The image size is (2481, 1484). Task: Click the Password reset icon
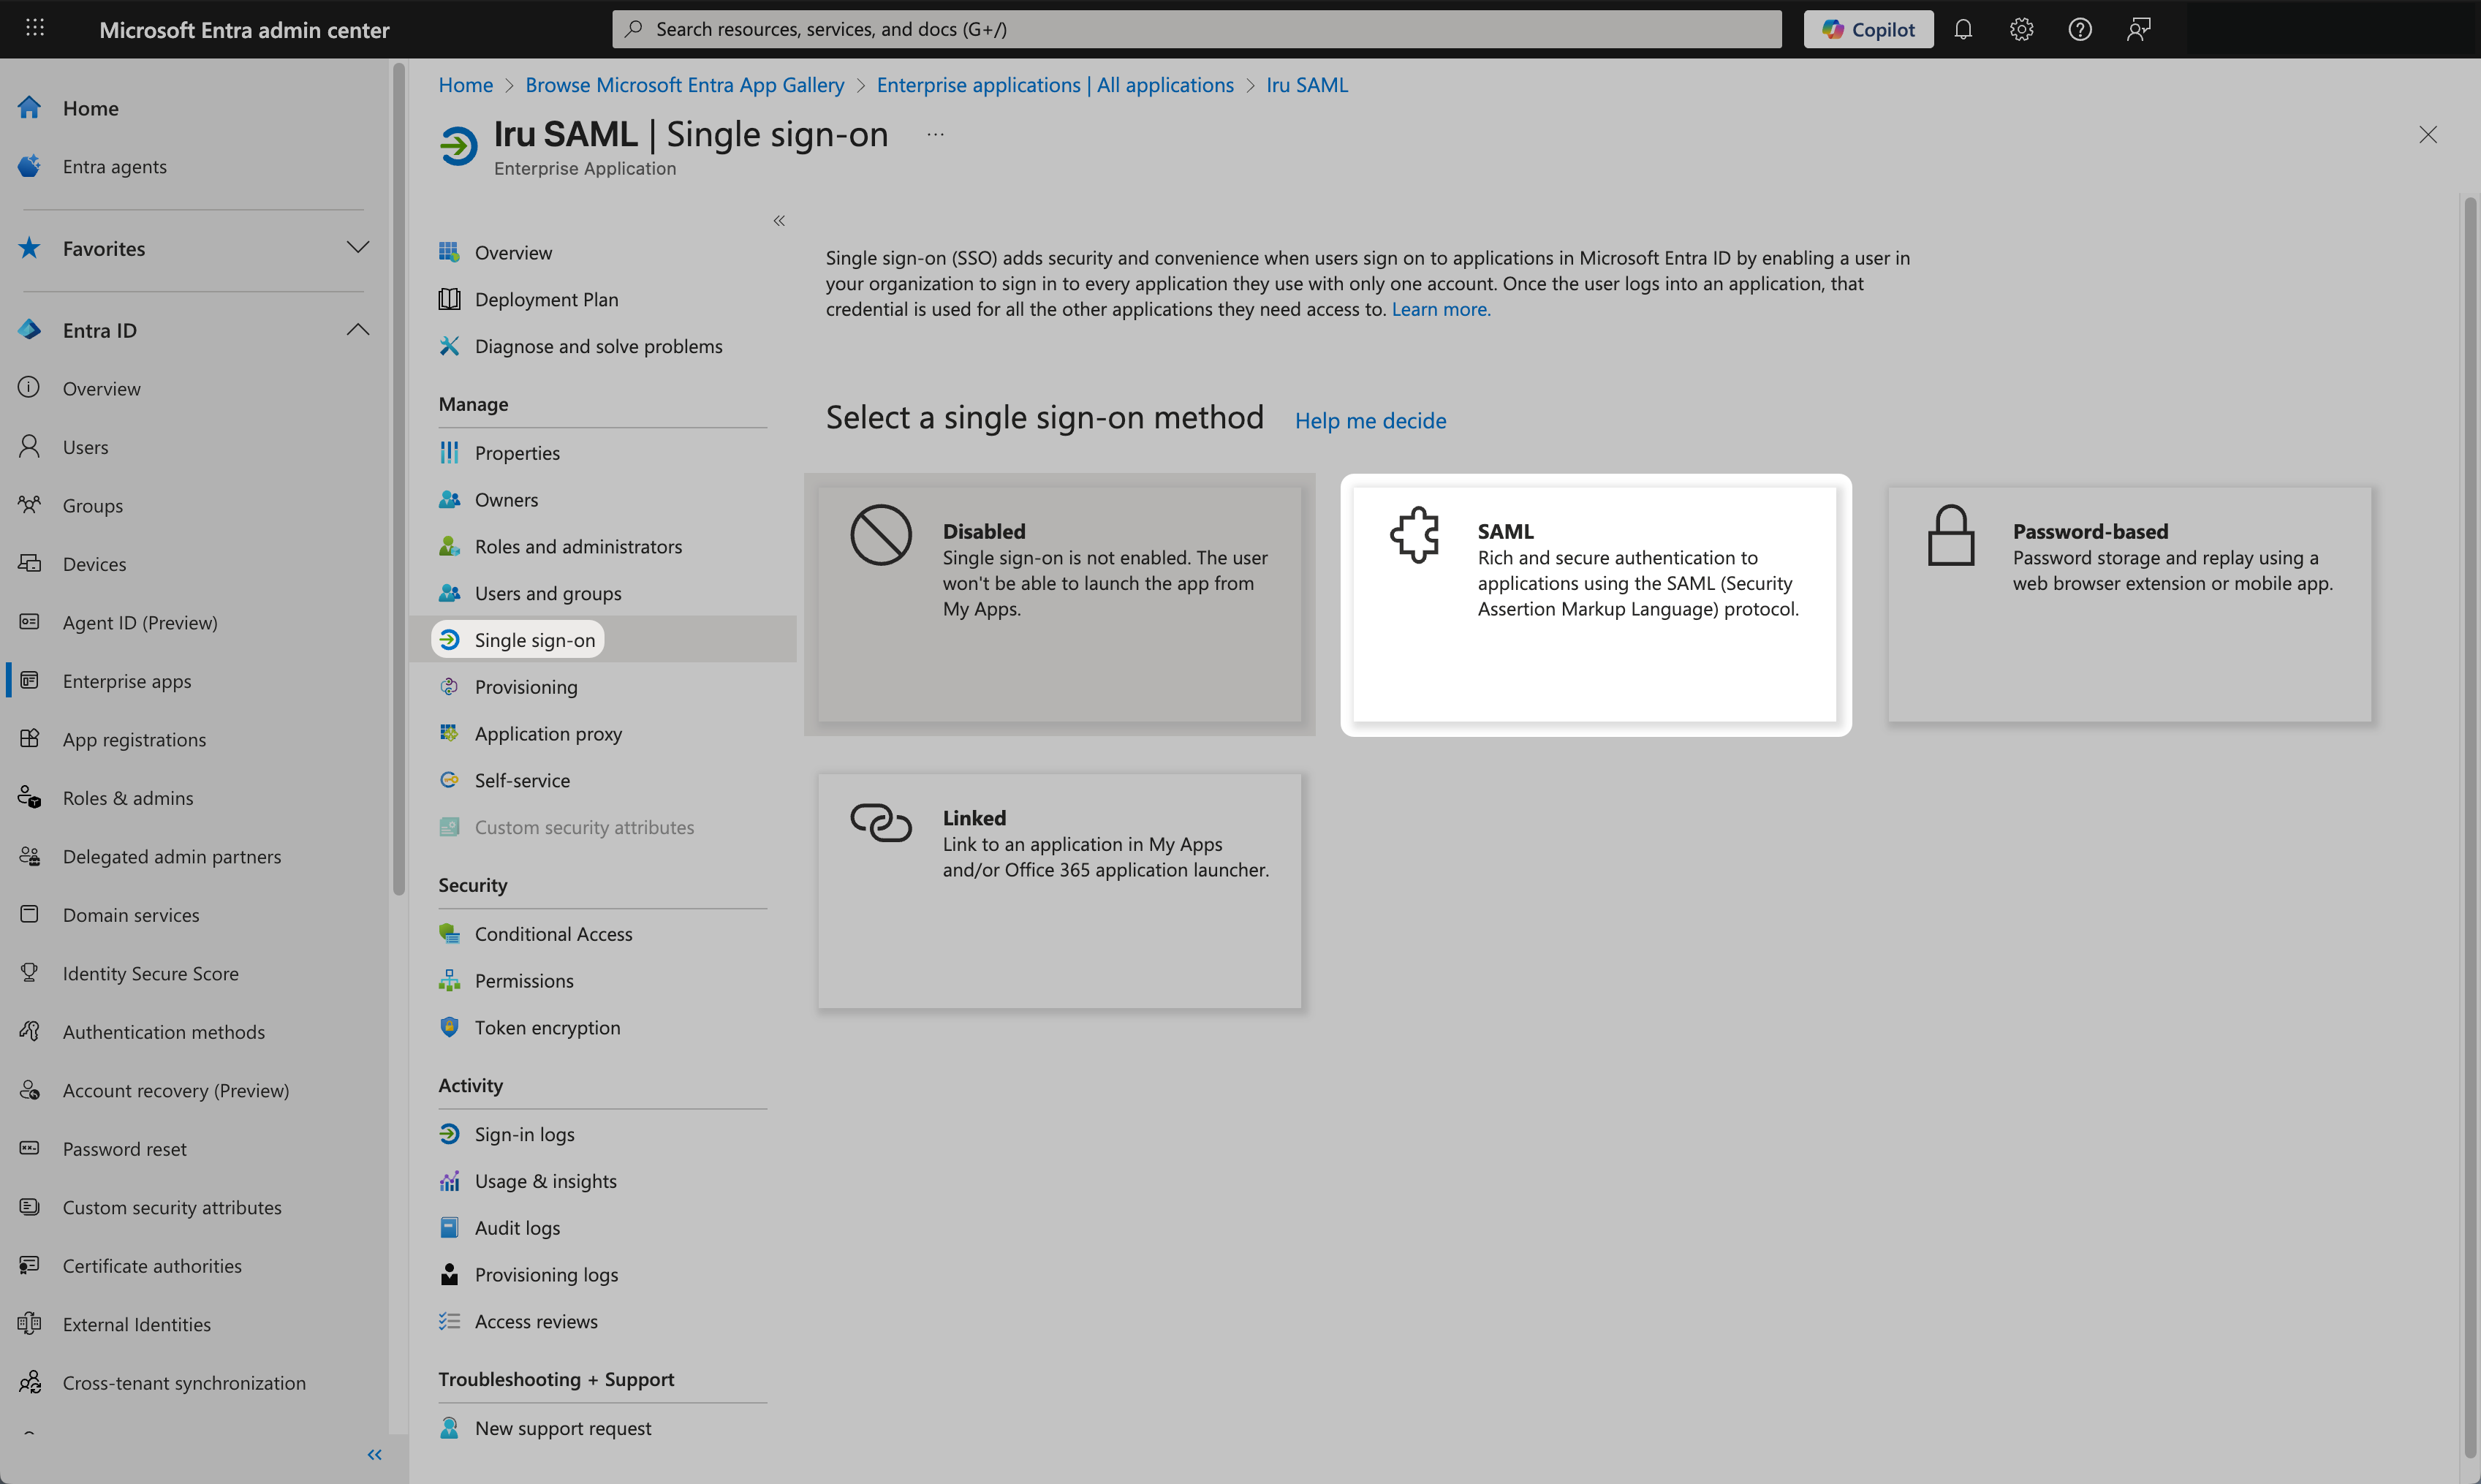click(30, 1148)
